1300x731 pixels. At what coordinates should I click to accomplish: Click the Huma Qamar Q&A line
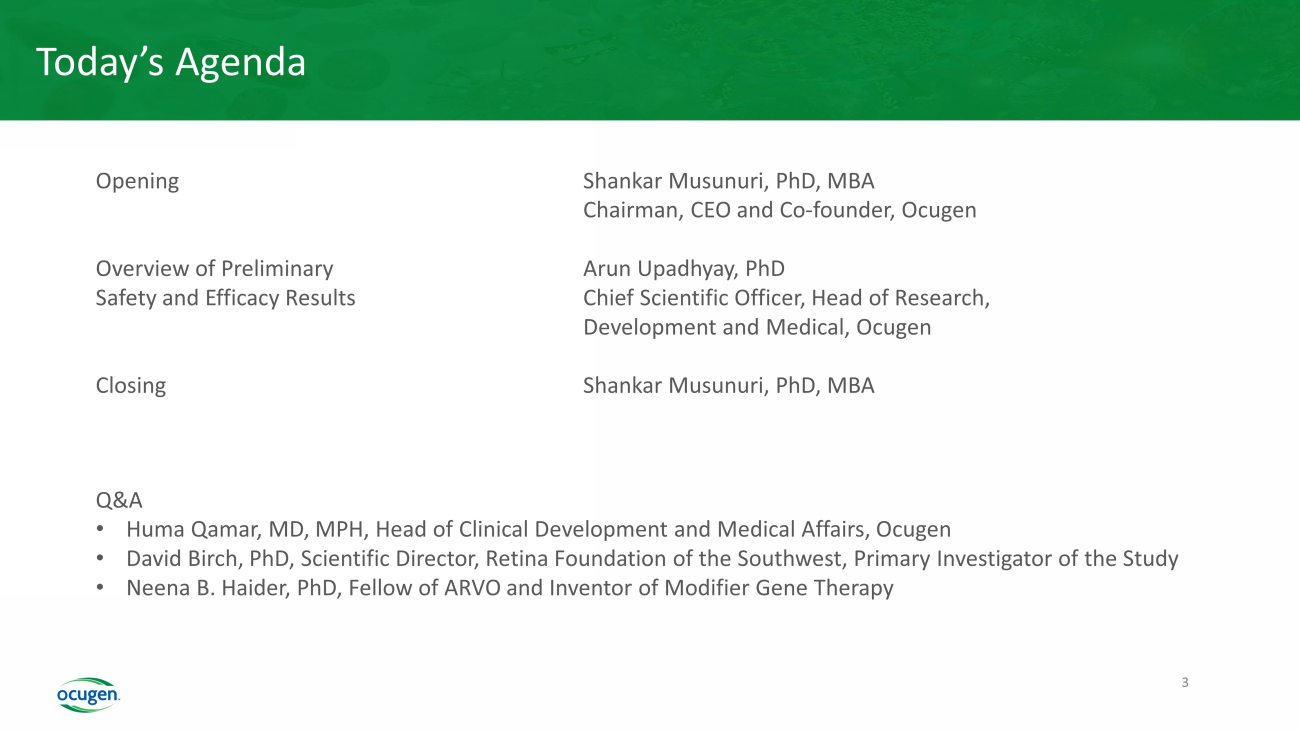coord(538,529)
